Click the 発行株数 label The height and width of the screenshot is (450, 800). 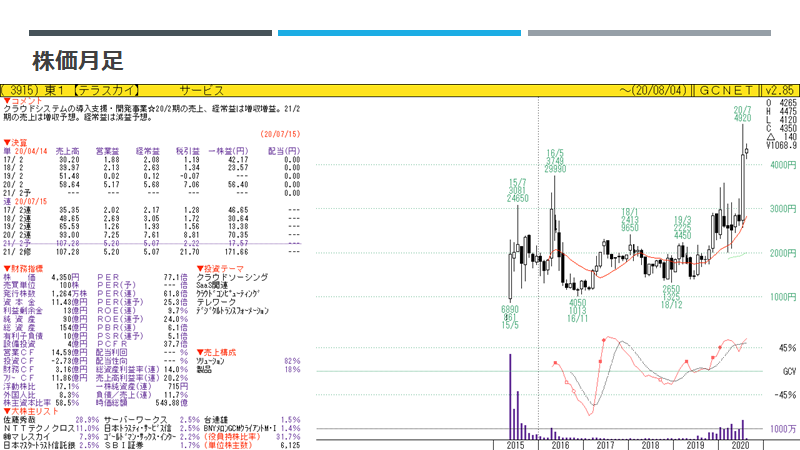[x=19, y=294]
